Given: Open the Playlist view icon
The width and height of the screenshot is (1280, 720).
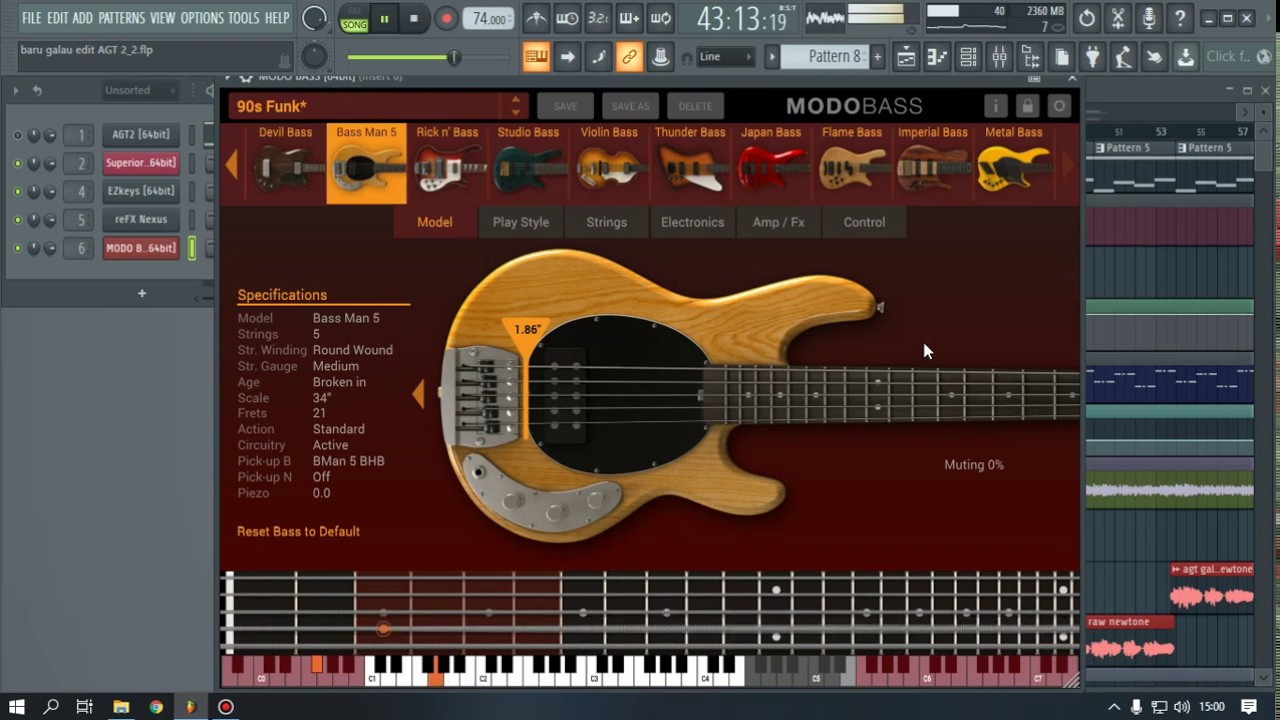Looking at the screenshot, I should 906,57.
